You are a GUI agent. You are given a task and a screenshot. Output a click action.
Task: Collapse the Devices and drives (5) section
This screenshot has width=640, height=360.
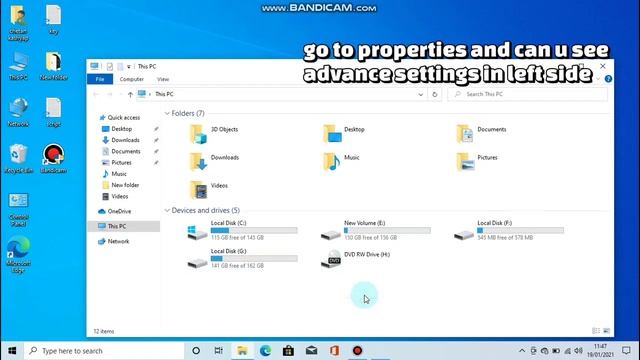(167, 211)
